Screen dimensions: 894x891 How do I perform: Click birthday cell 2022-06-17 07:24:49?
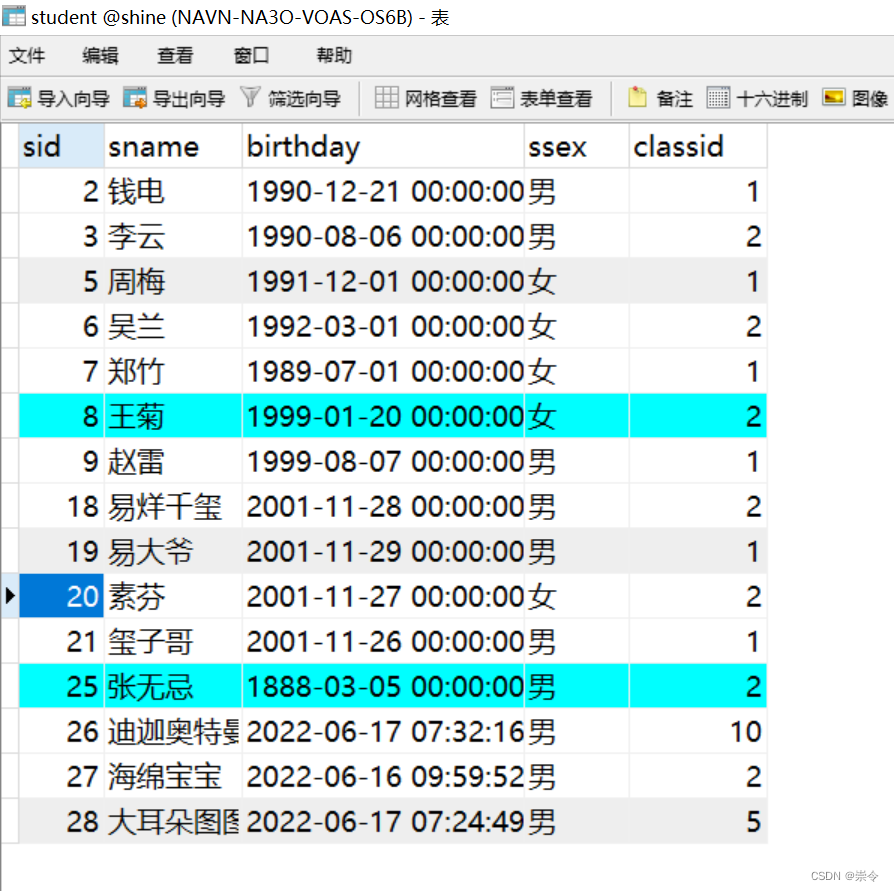pos(383,821)
